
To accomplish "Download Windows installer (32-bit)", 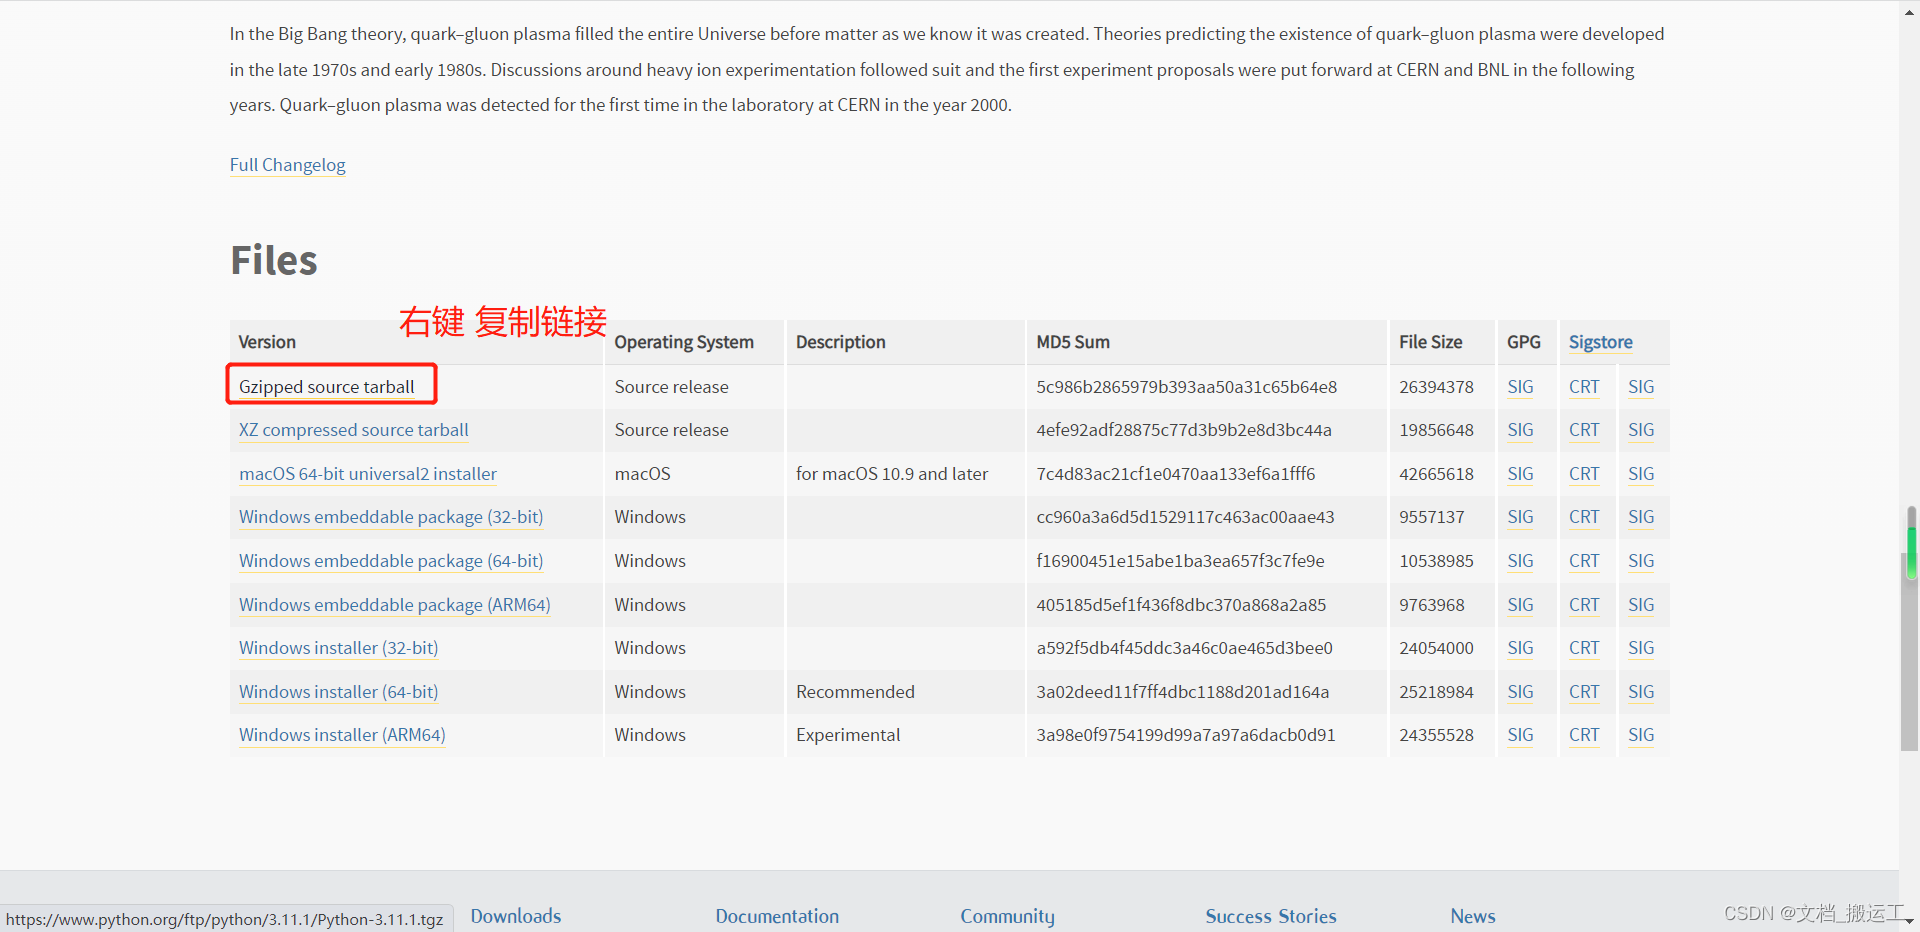I will click(x=338, y=648).
